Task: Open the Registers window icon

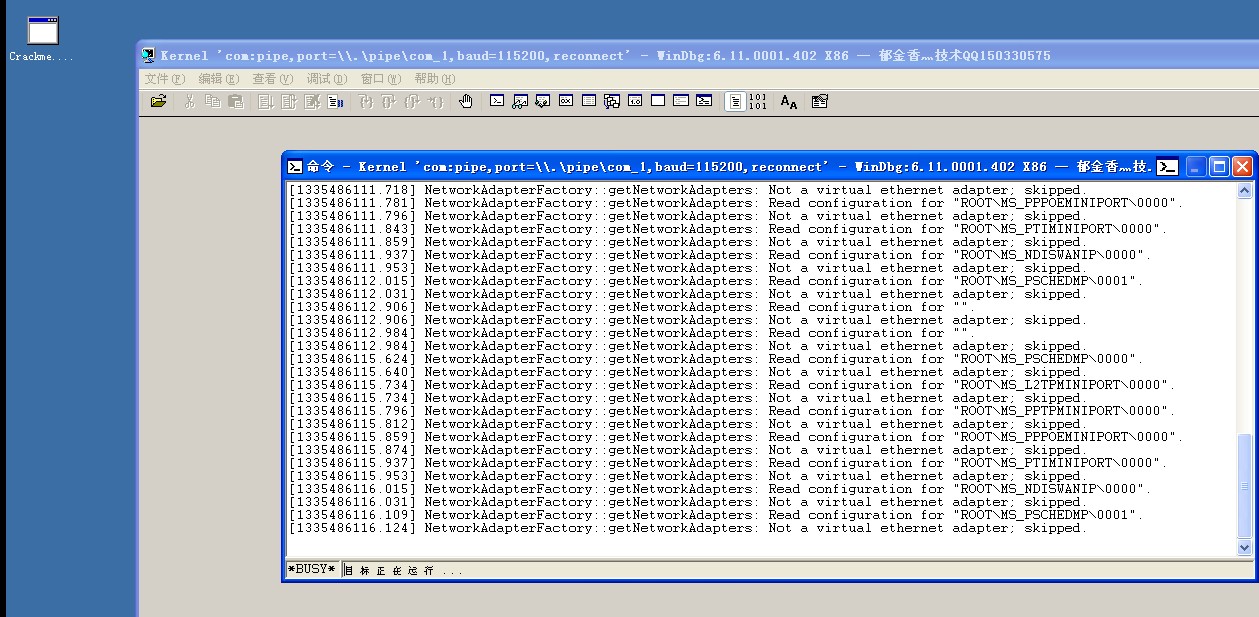Action: point(567,101)
